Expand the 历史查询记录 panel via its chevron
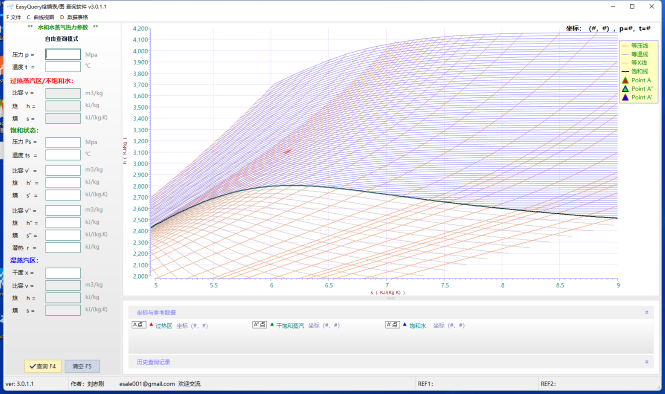The height and width of the screenshot is (394, 665). point(647,362)
